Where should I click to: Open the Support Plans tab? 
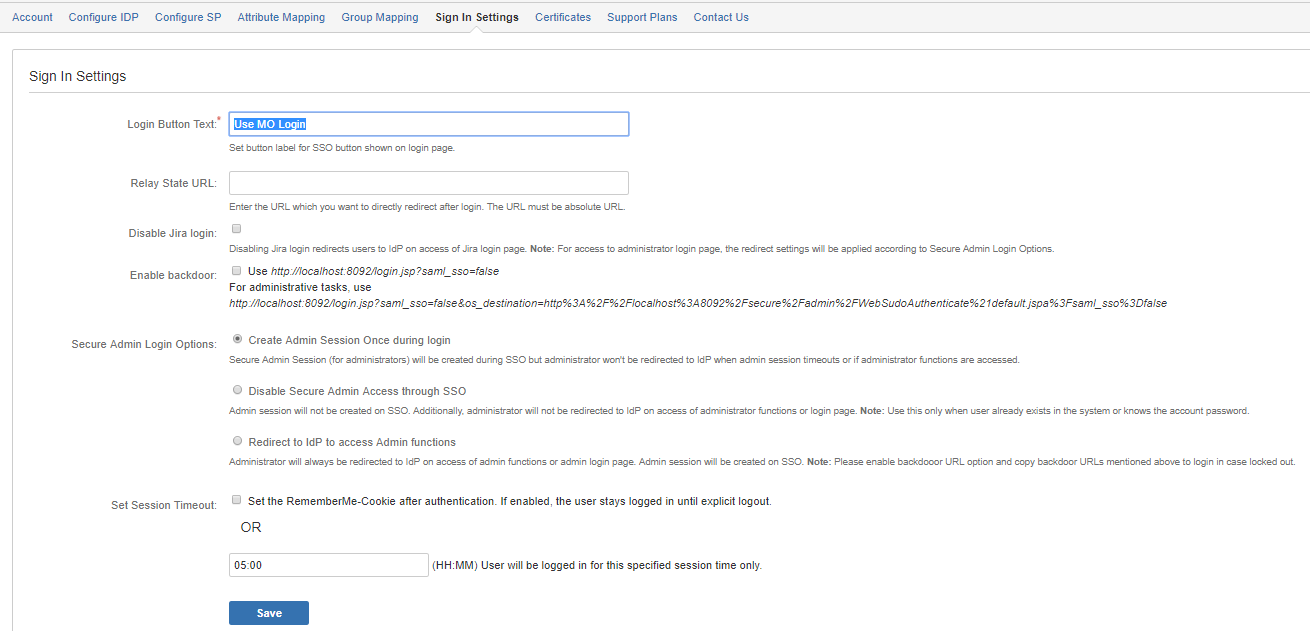coord(642,17)
